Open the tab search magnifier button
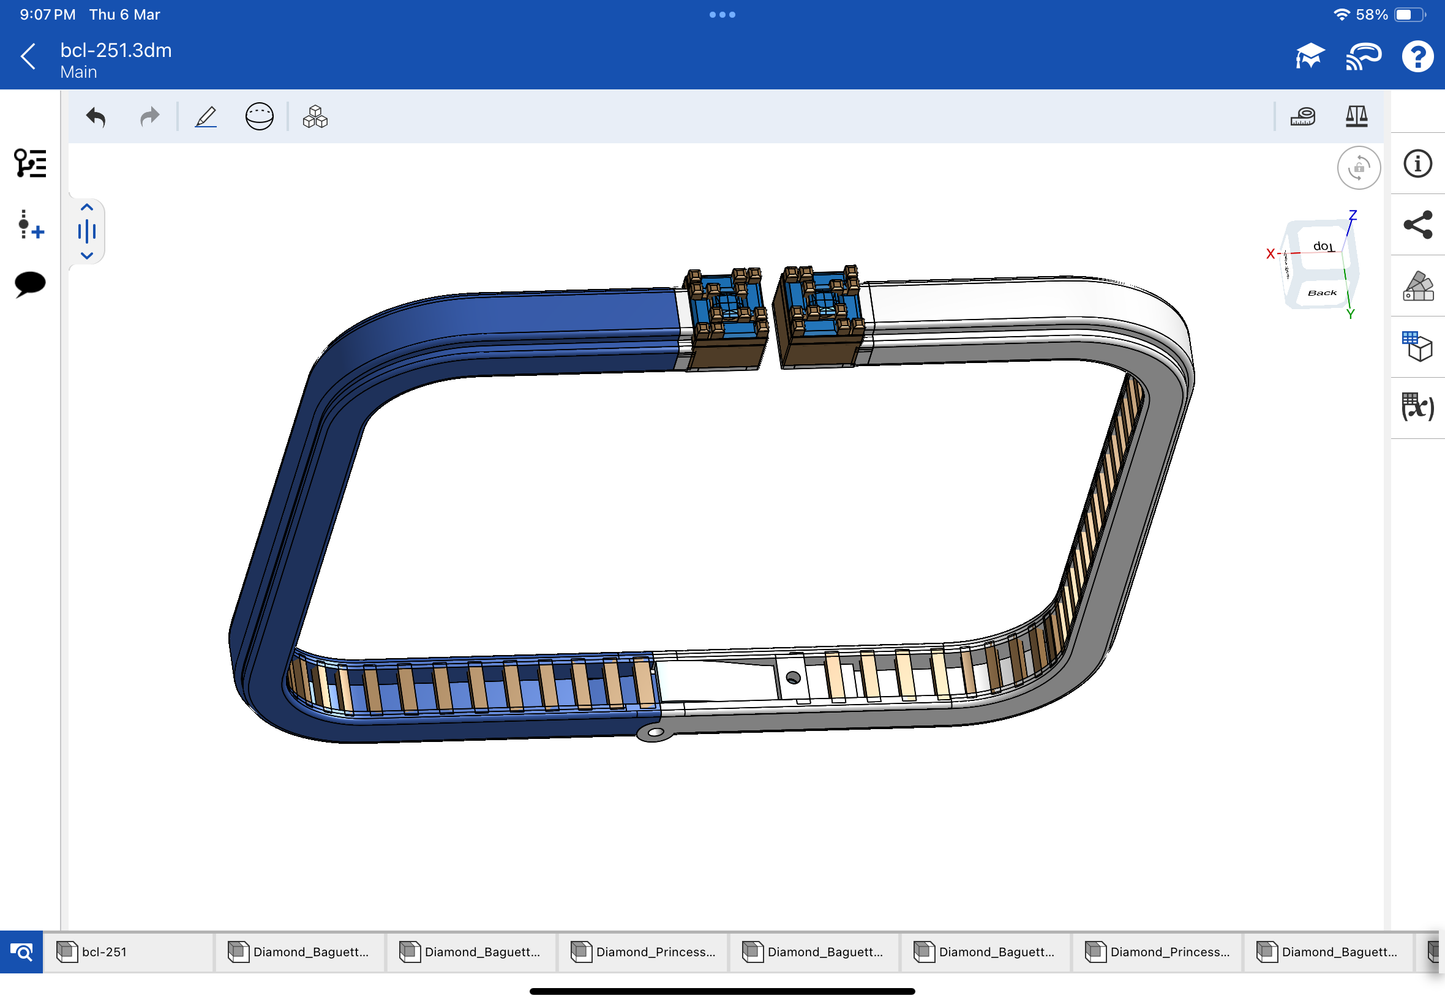 (21, 952)
